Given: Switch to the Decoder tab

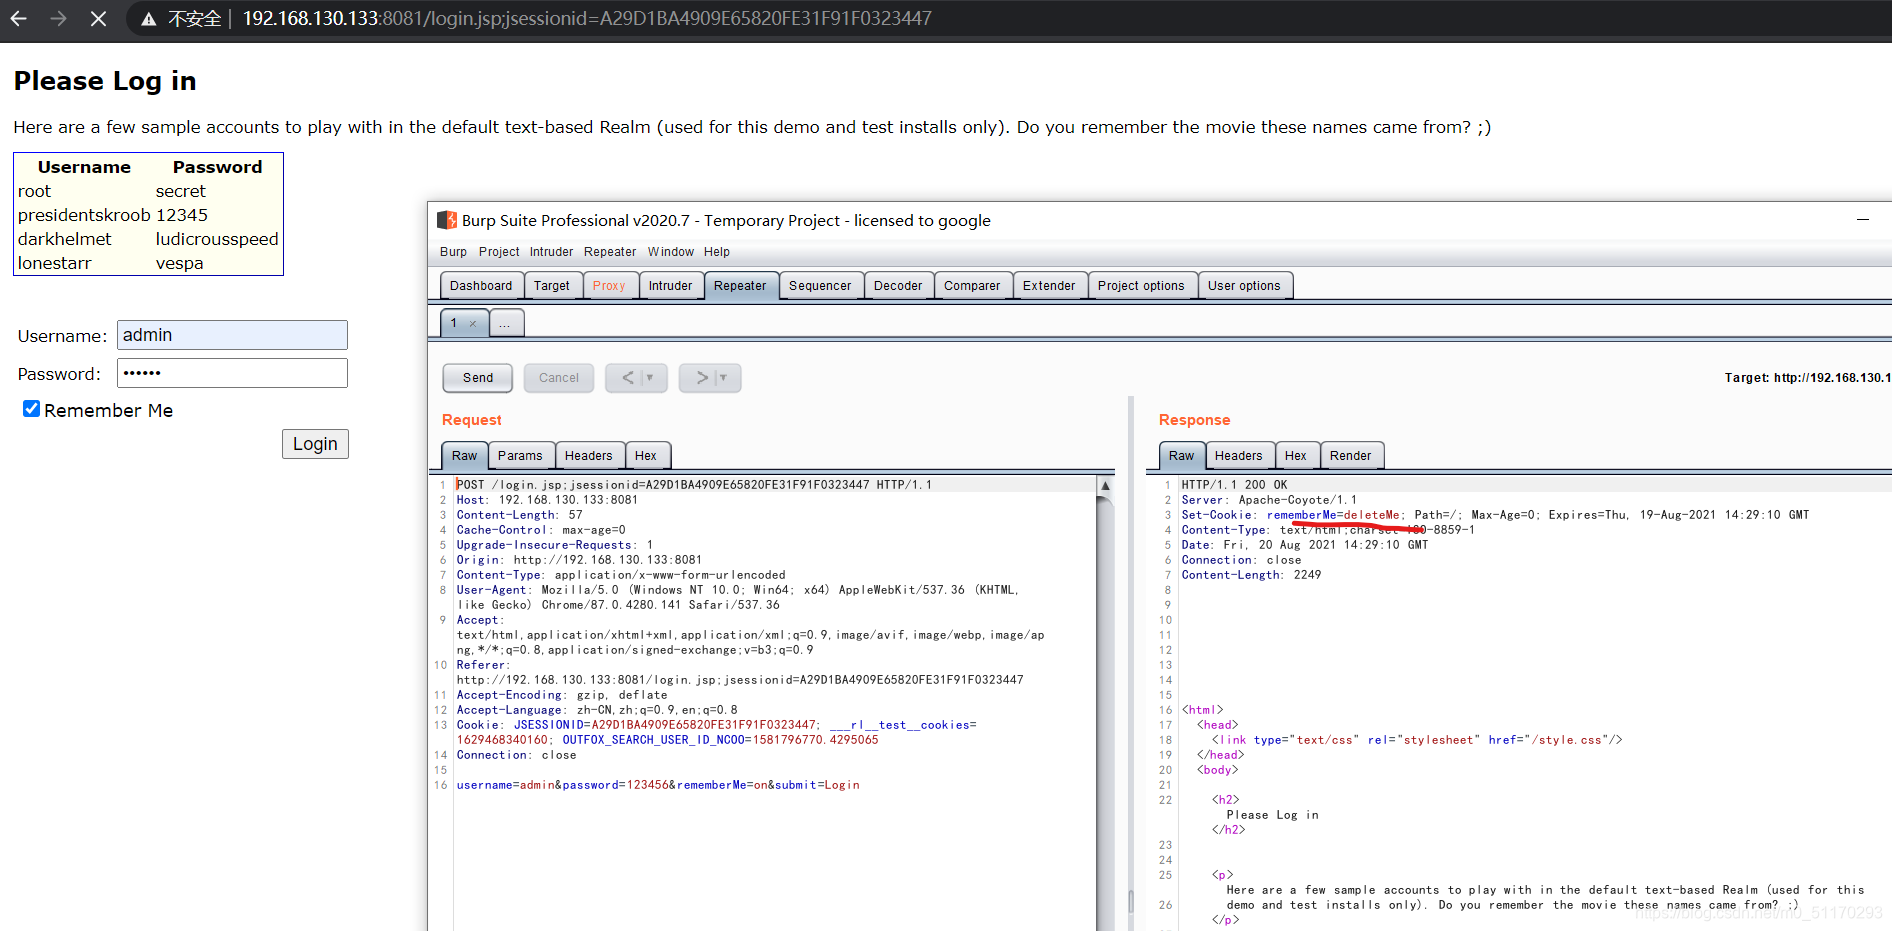Looking at the screenshot, I should [898, 286].
